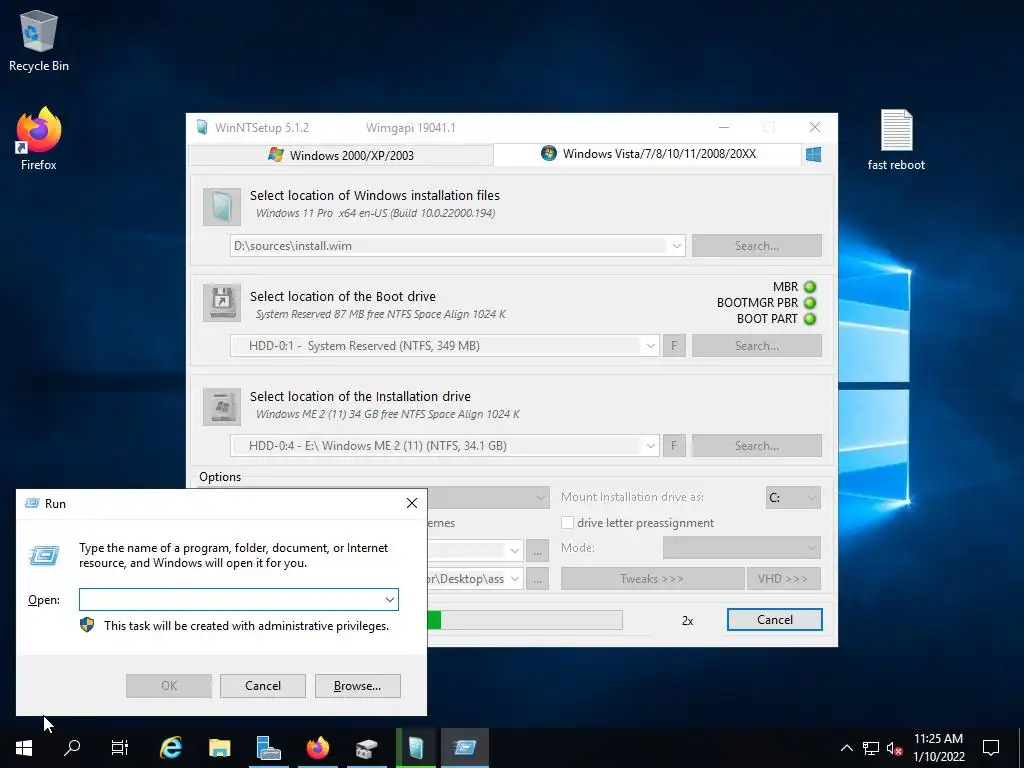Launch Firefox from the taskbar
This screenshot has width=1024, height=768.
tap(318, 748)
